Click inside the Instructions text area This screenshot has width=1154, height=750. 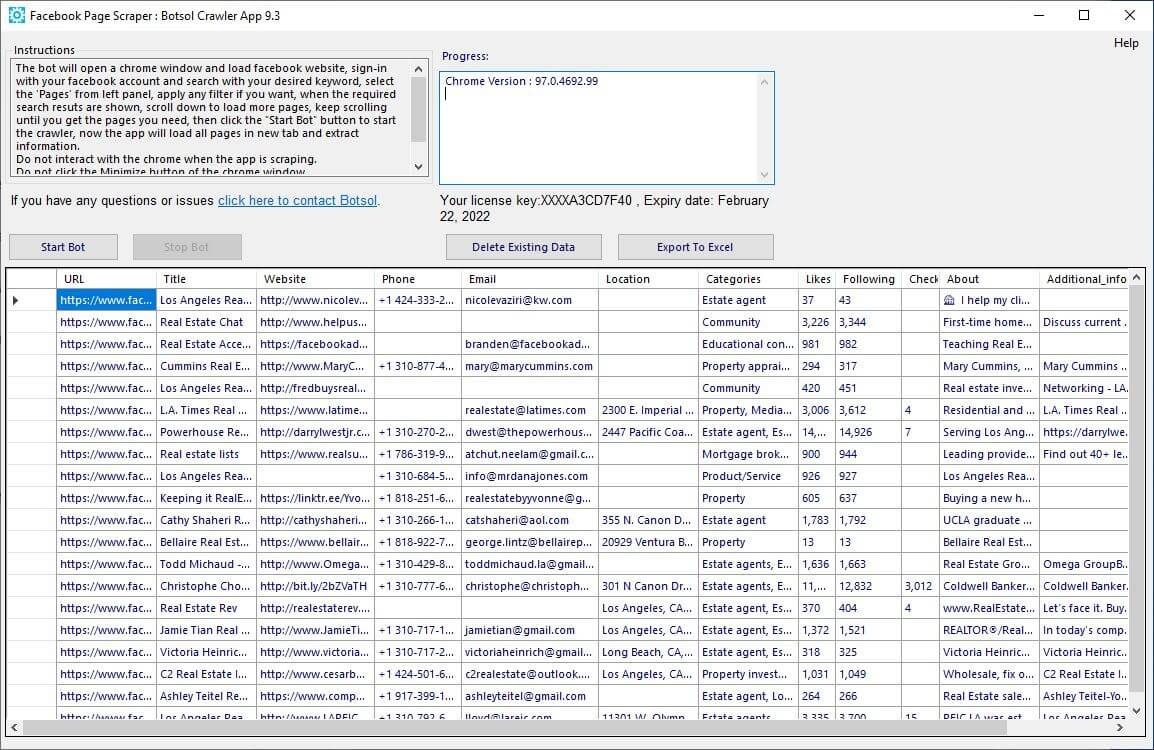(210, 118)
